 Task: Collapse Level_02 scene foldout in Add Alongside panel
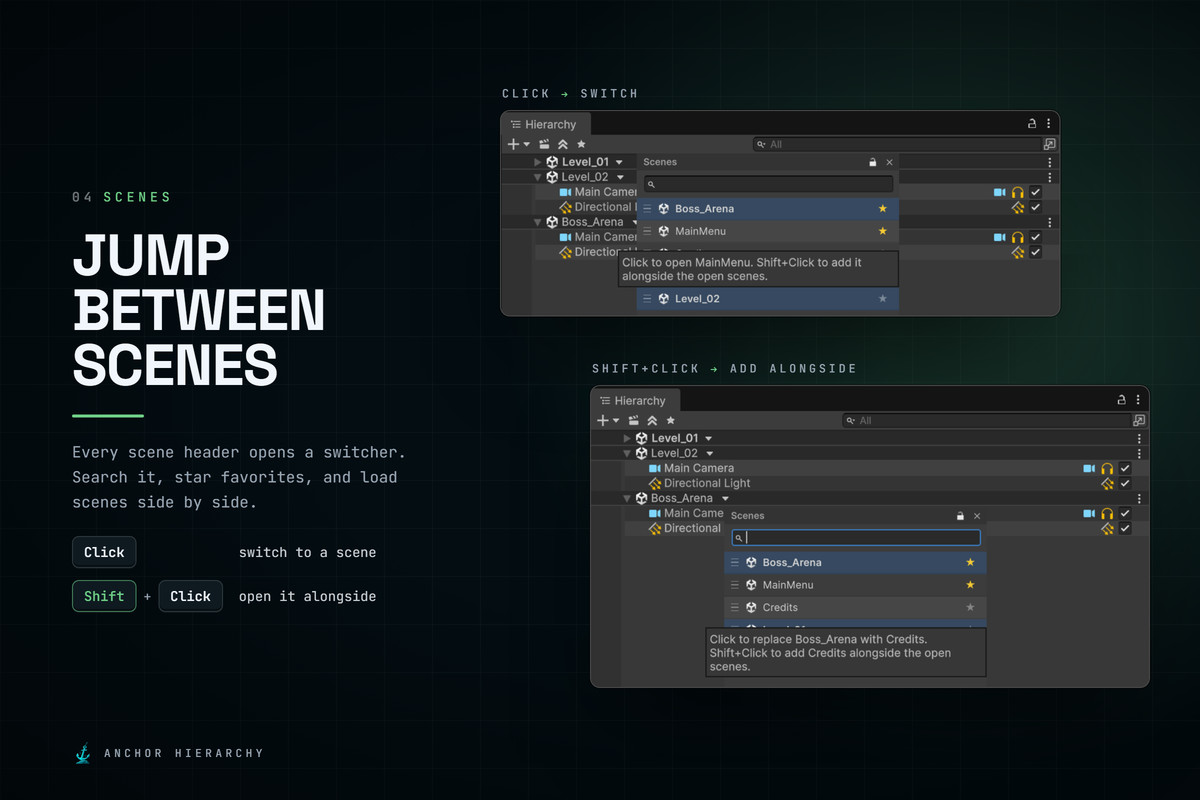[628, 453]
